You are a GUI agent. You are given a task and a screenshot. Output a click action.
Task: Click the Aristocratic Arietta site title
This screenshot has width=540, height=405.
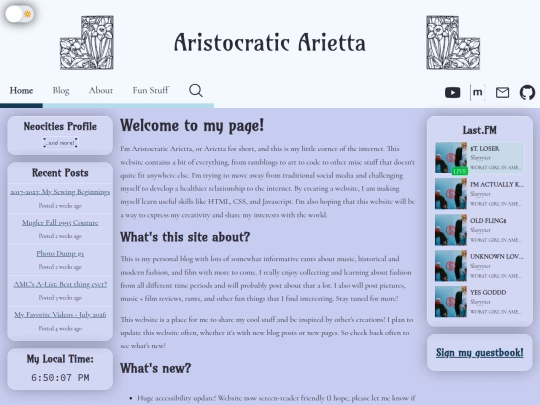[270, 43]
